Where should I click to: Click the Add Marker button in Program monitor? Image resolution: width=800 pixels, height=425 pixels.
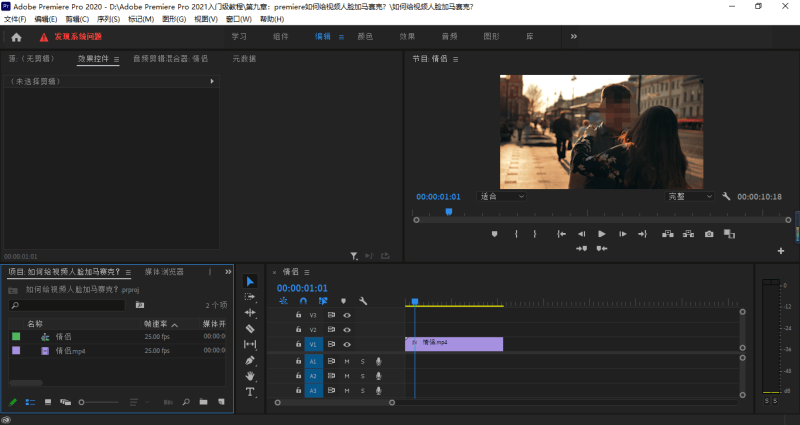pyautogui.click(x=494, y=234)
